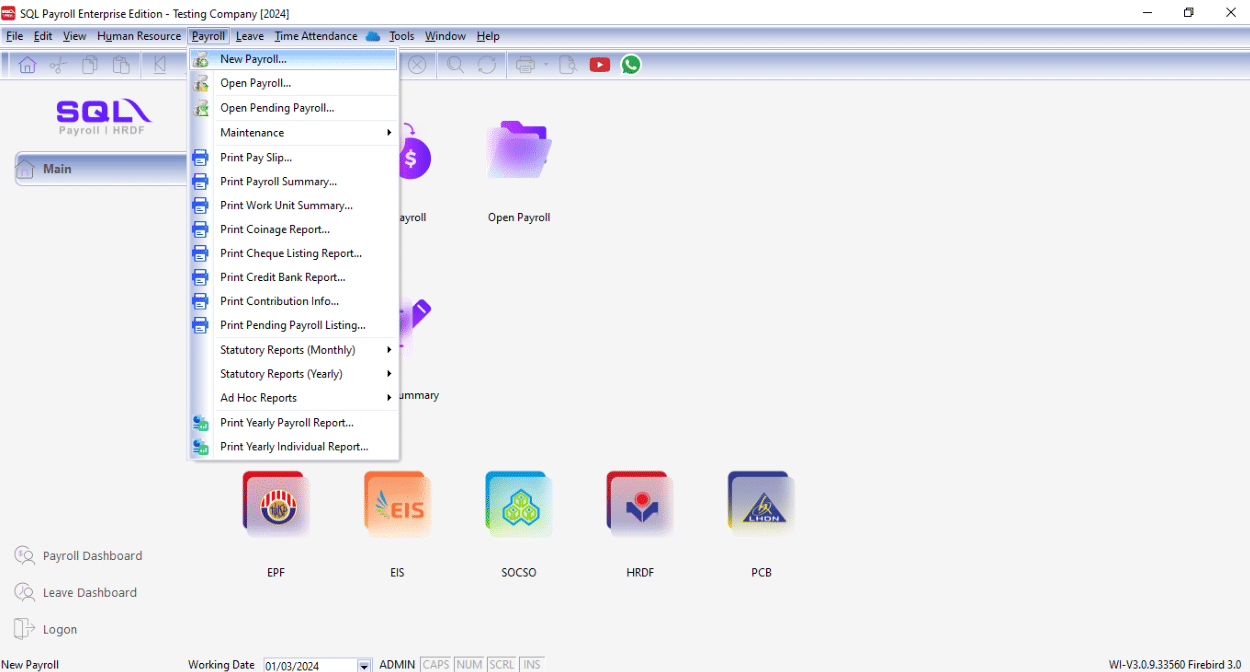Image resolution: width=1250 pixels, height=672 pixels.
Task: Open the SQL Payroll YouTube channel icon
Action: [x=599, y=64]
